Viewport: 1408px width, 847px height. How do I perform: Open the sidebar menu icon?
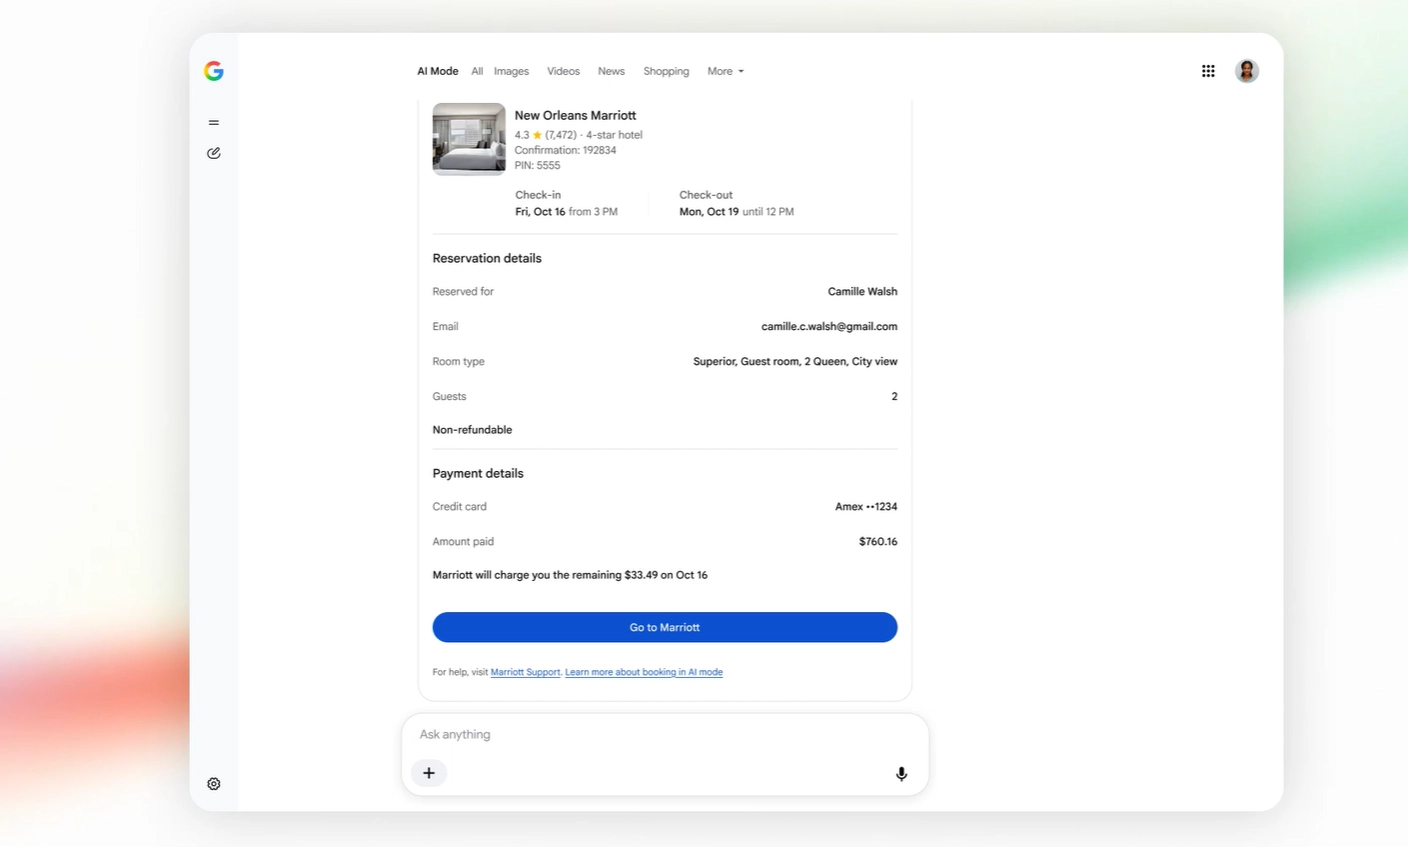(x=213, y=123)
